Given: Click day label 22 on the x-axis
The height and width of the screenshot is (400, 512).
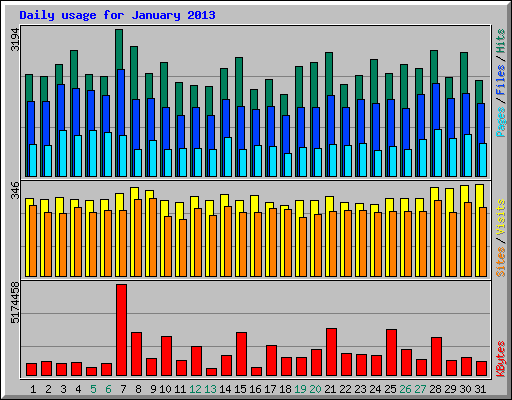Looking at the screenshot, I should click(345, 389).
